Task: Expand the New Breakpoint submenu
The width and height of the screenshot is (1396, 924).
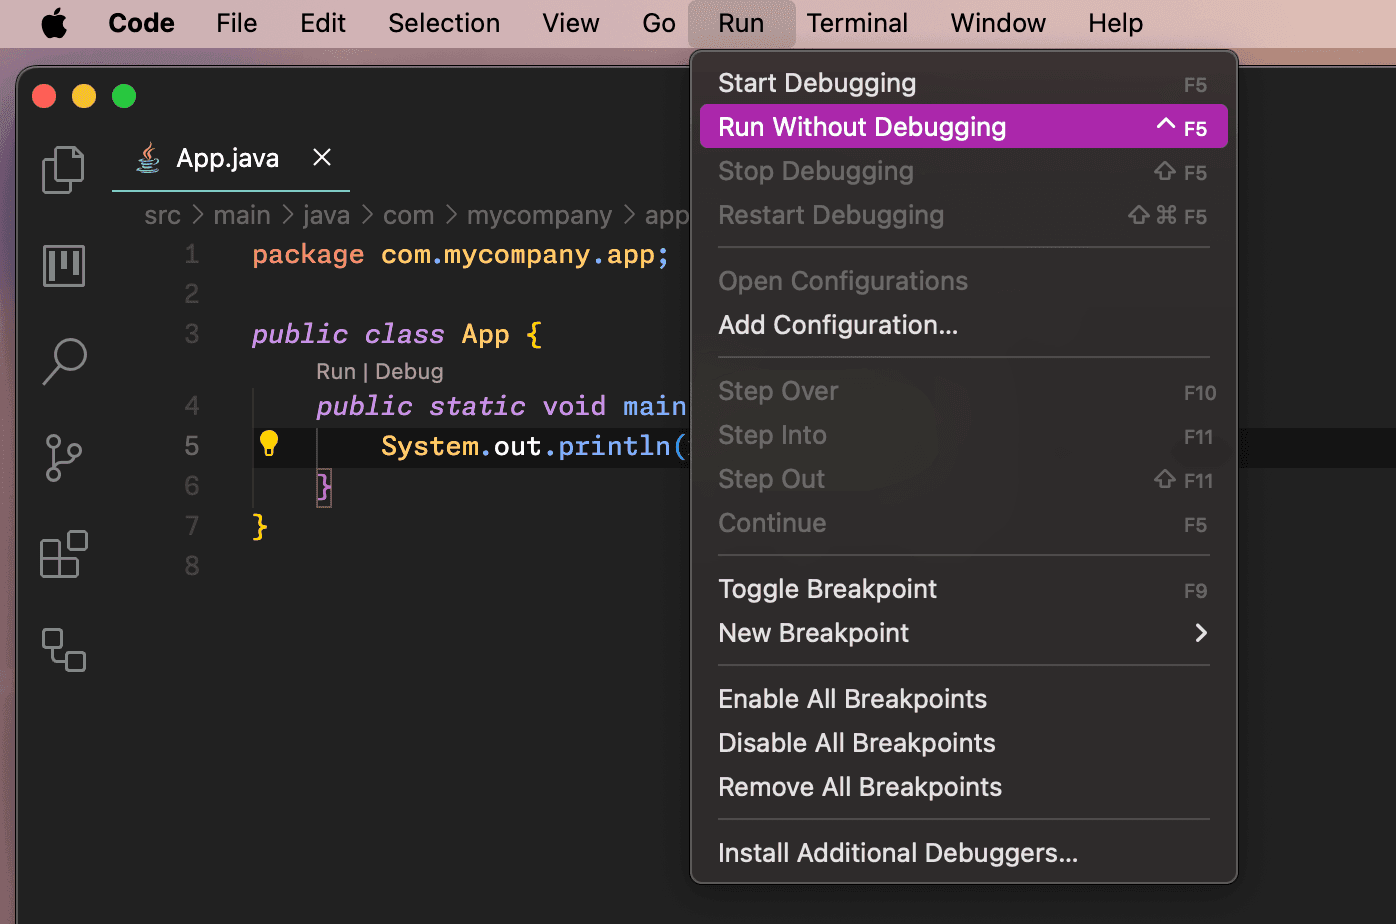Action: (813, 632)
